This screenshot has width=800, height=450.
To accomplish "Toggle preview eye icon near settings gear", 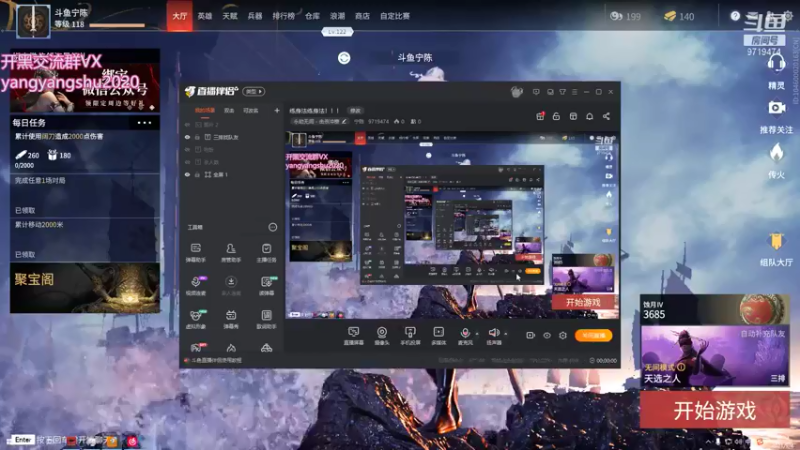I will click(x=546, y=335).
